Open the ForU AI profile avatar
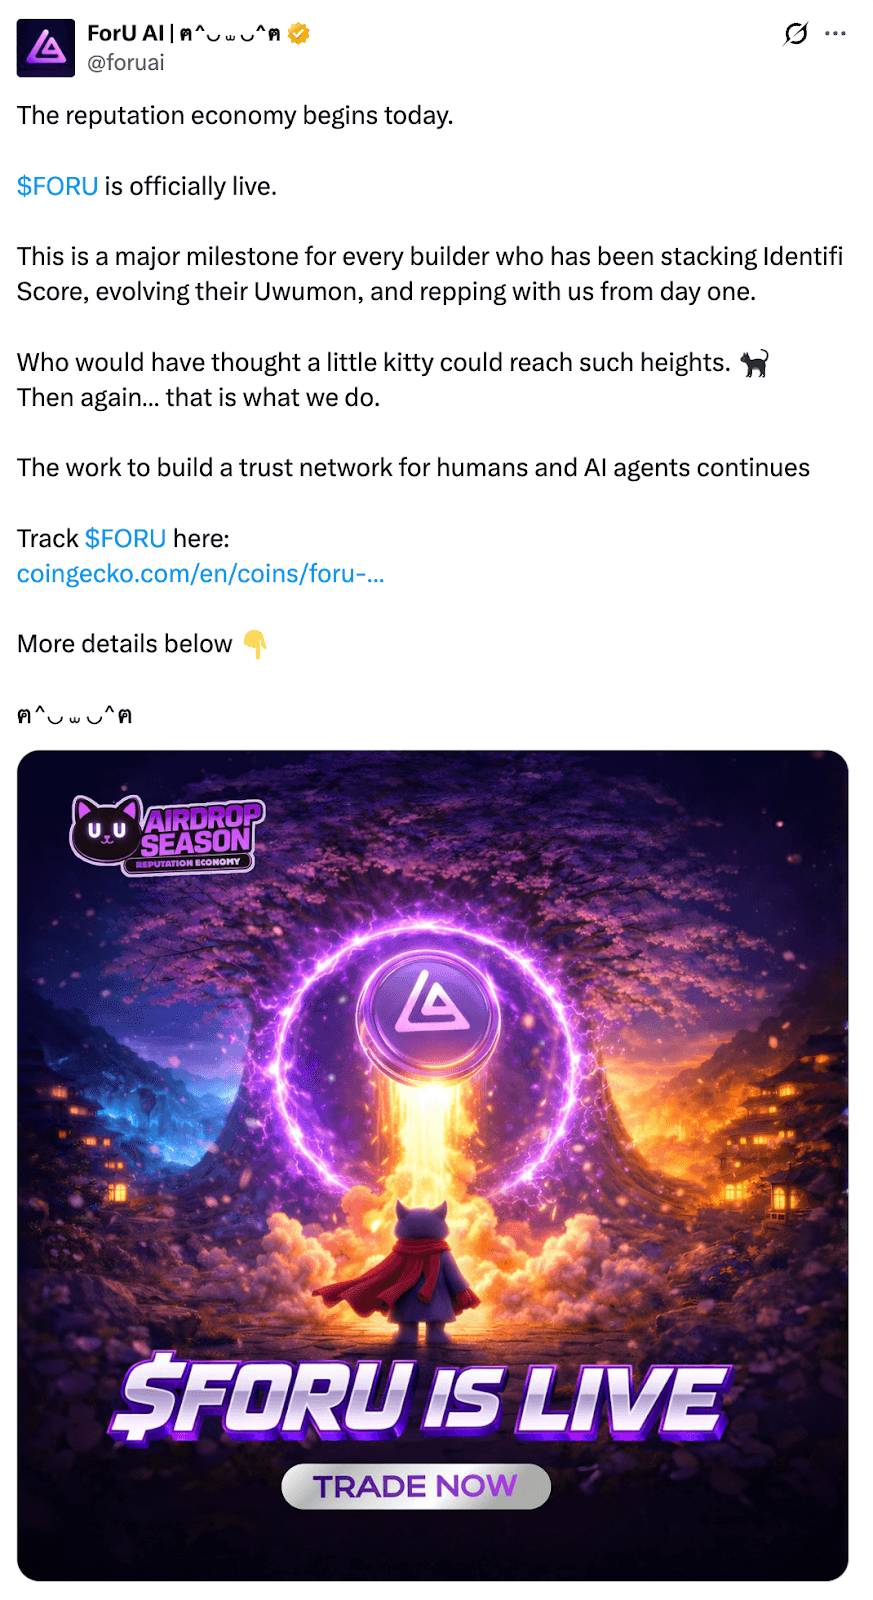Viewport: 873px width, 1600px height. (46, 48)
